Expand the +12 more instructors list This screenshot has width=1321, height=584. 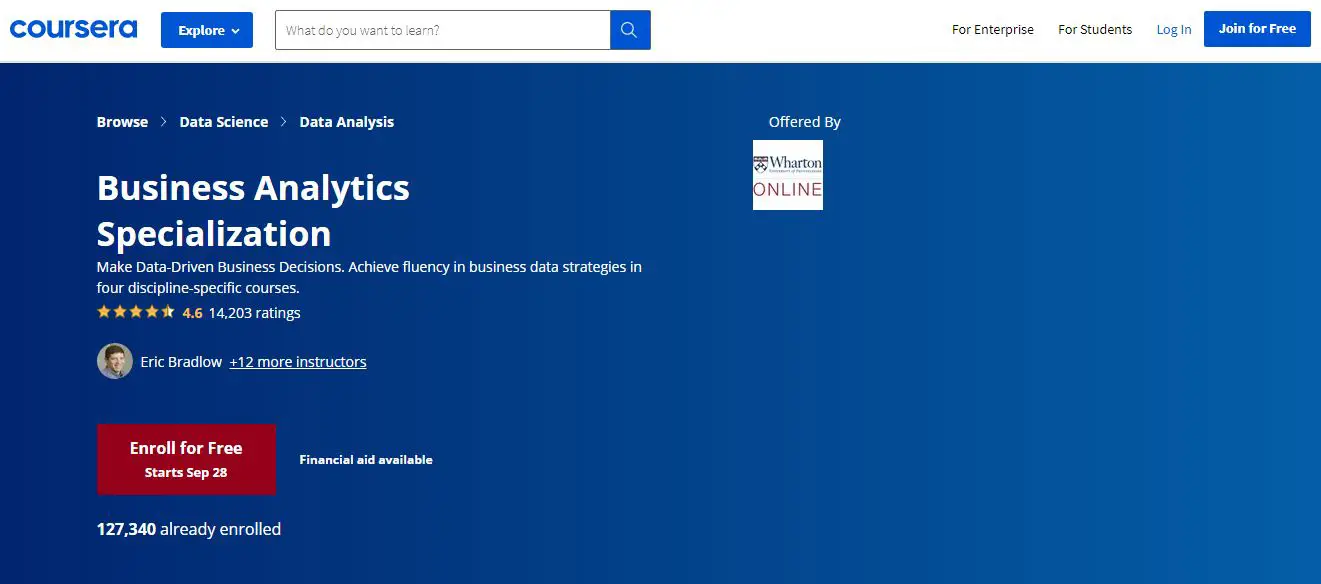point(297,361)
